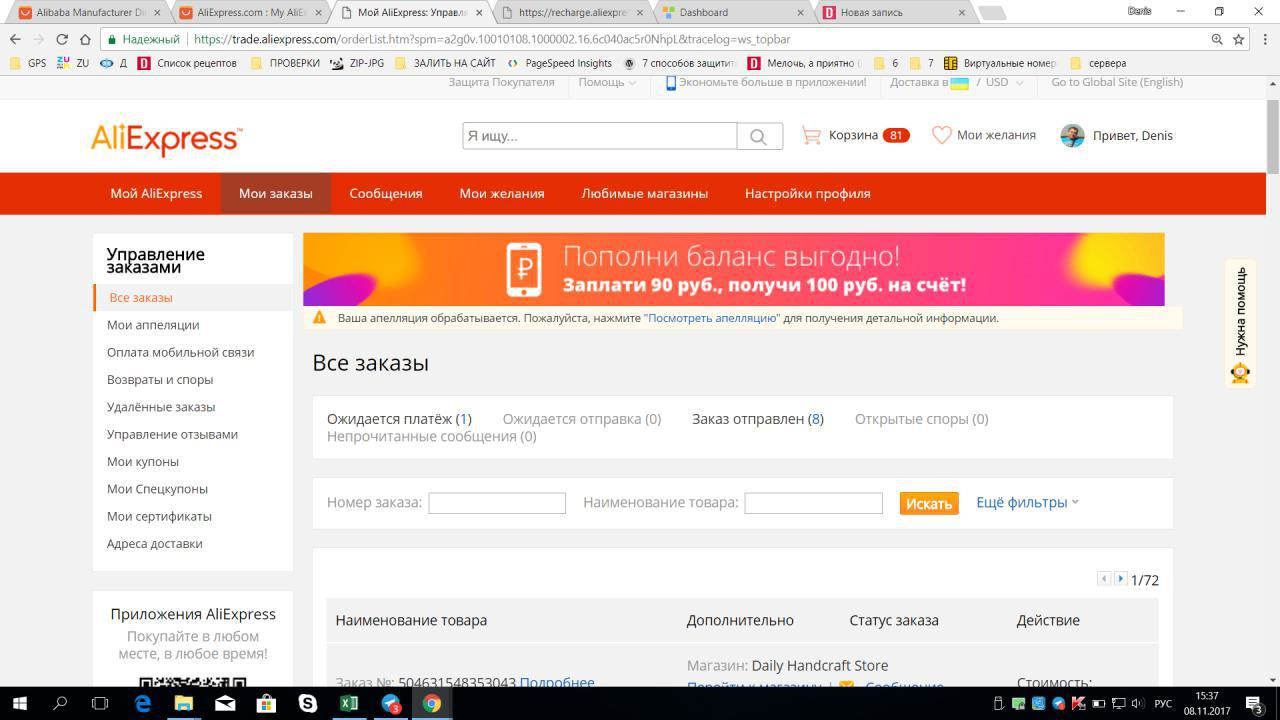Screen dimensions: 1280x720
Task: Click Go to Global Site (English)
Action: [x=1117, y=82]
